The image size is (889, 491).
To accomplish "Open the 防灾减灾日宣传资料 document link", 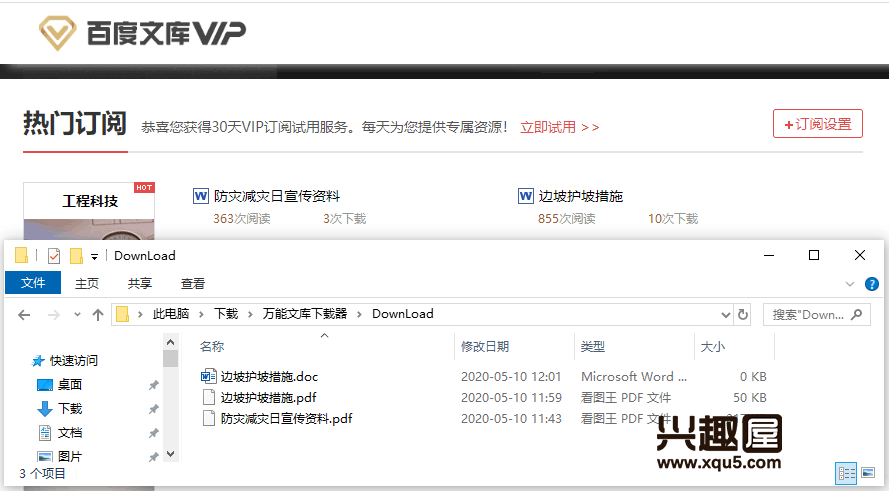I will click(277, 196).
